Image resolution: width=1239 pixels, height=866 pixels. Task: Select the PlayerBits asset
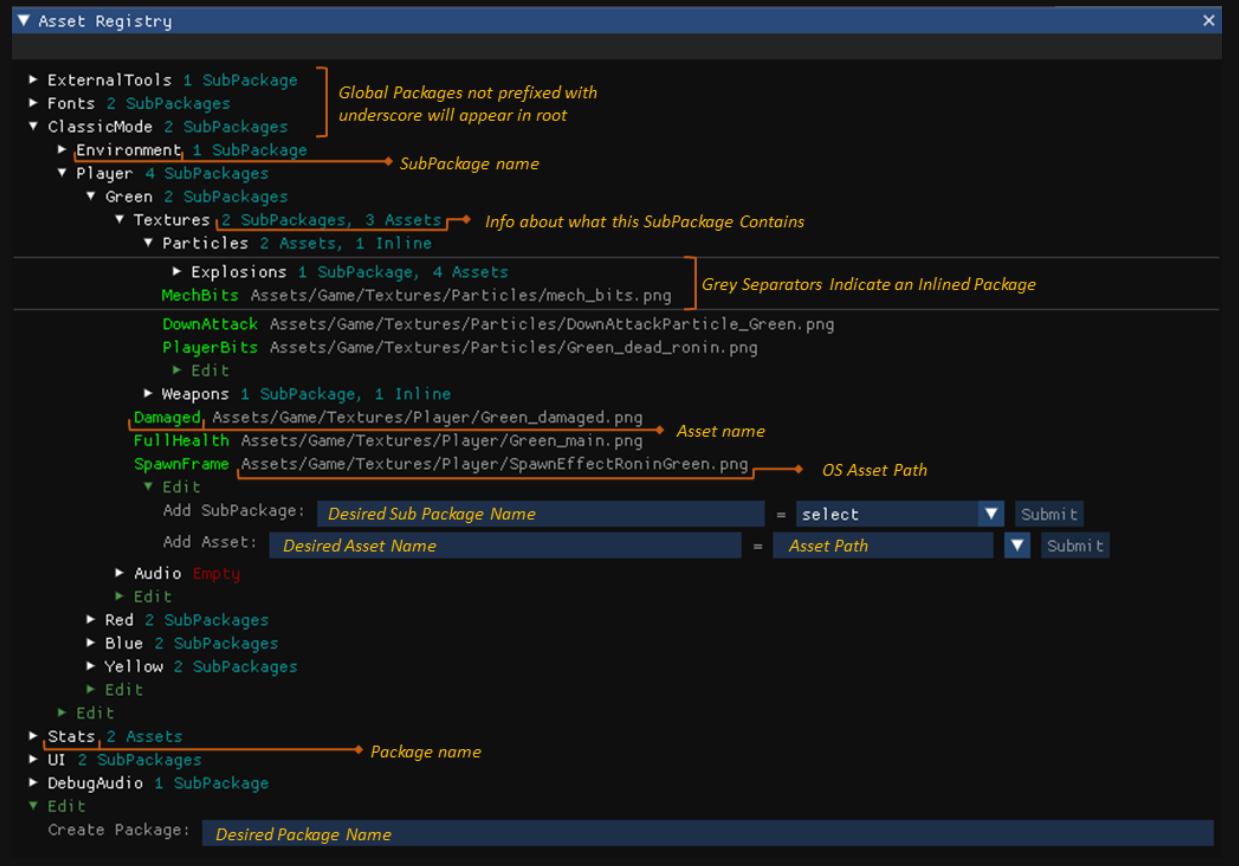coord(210,347)
